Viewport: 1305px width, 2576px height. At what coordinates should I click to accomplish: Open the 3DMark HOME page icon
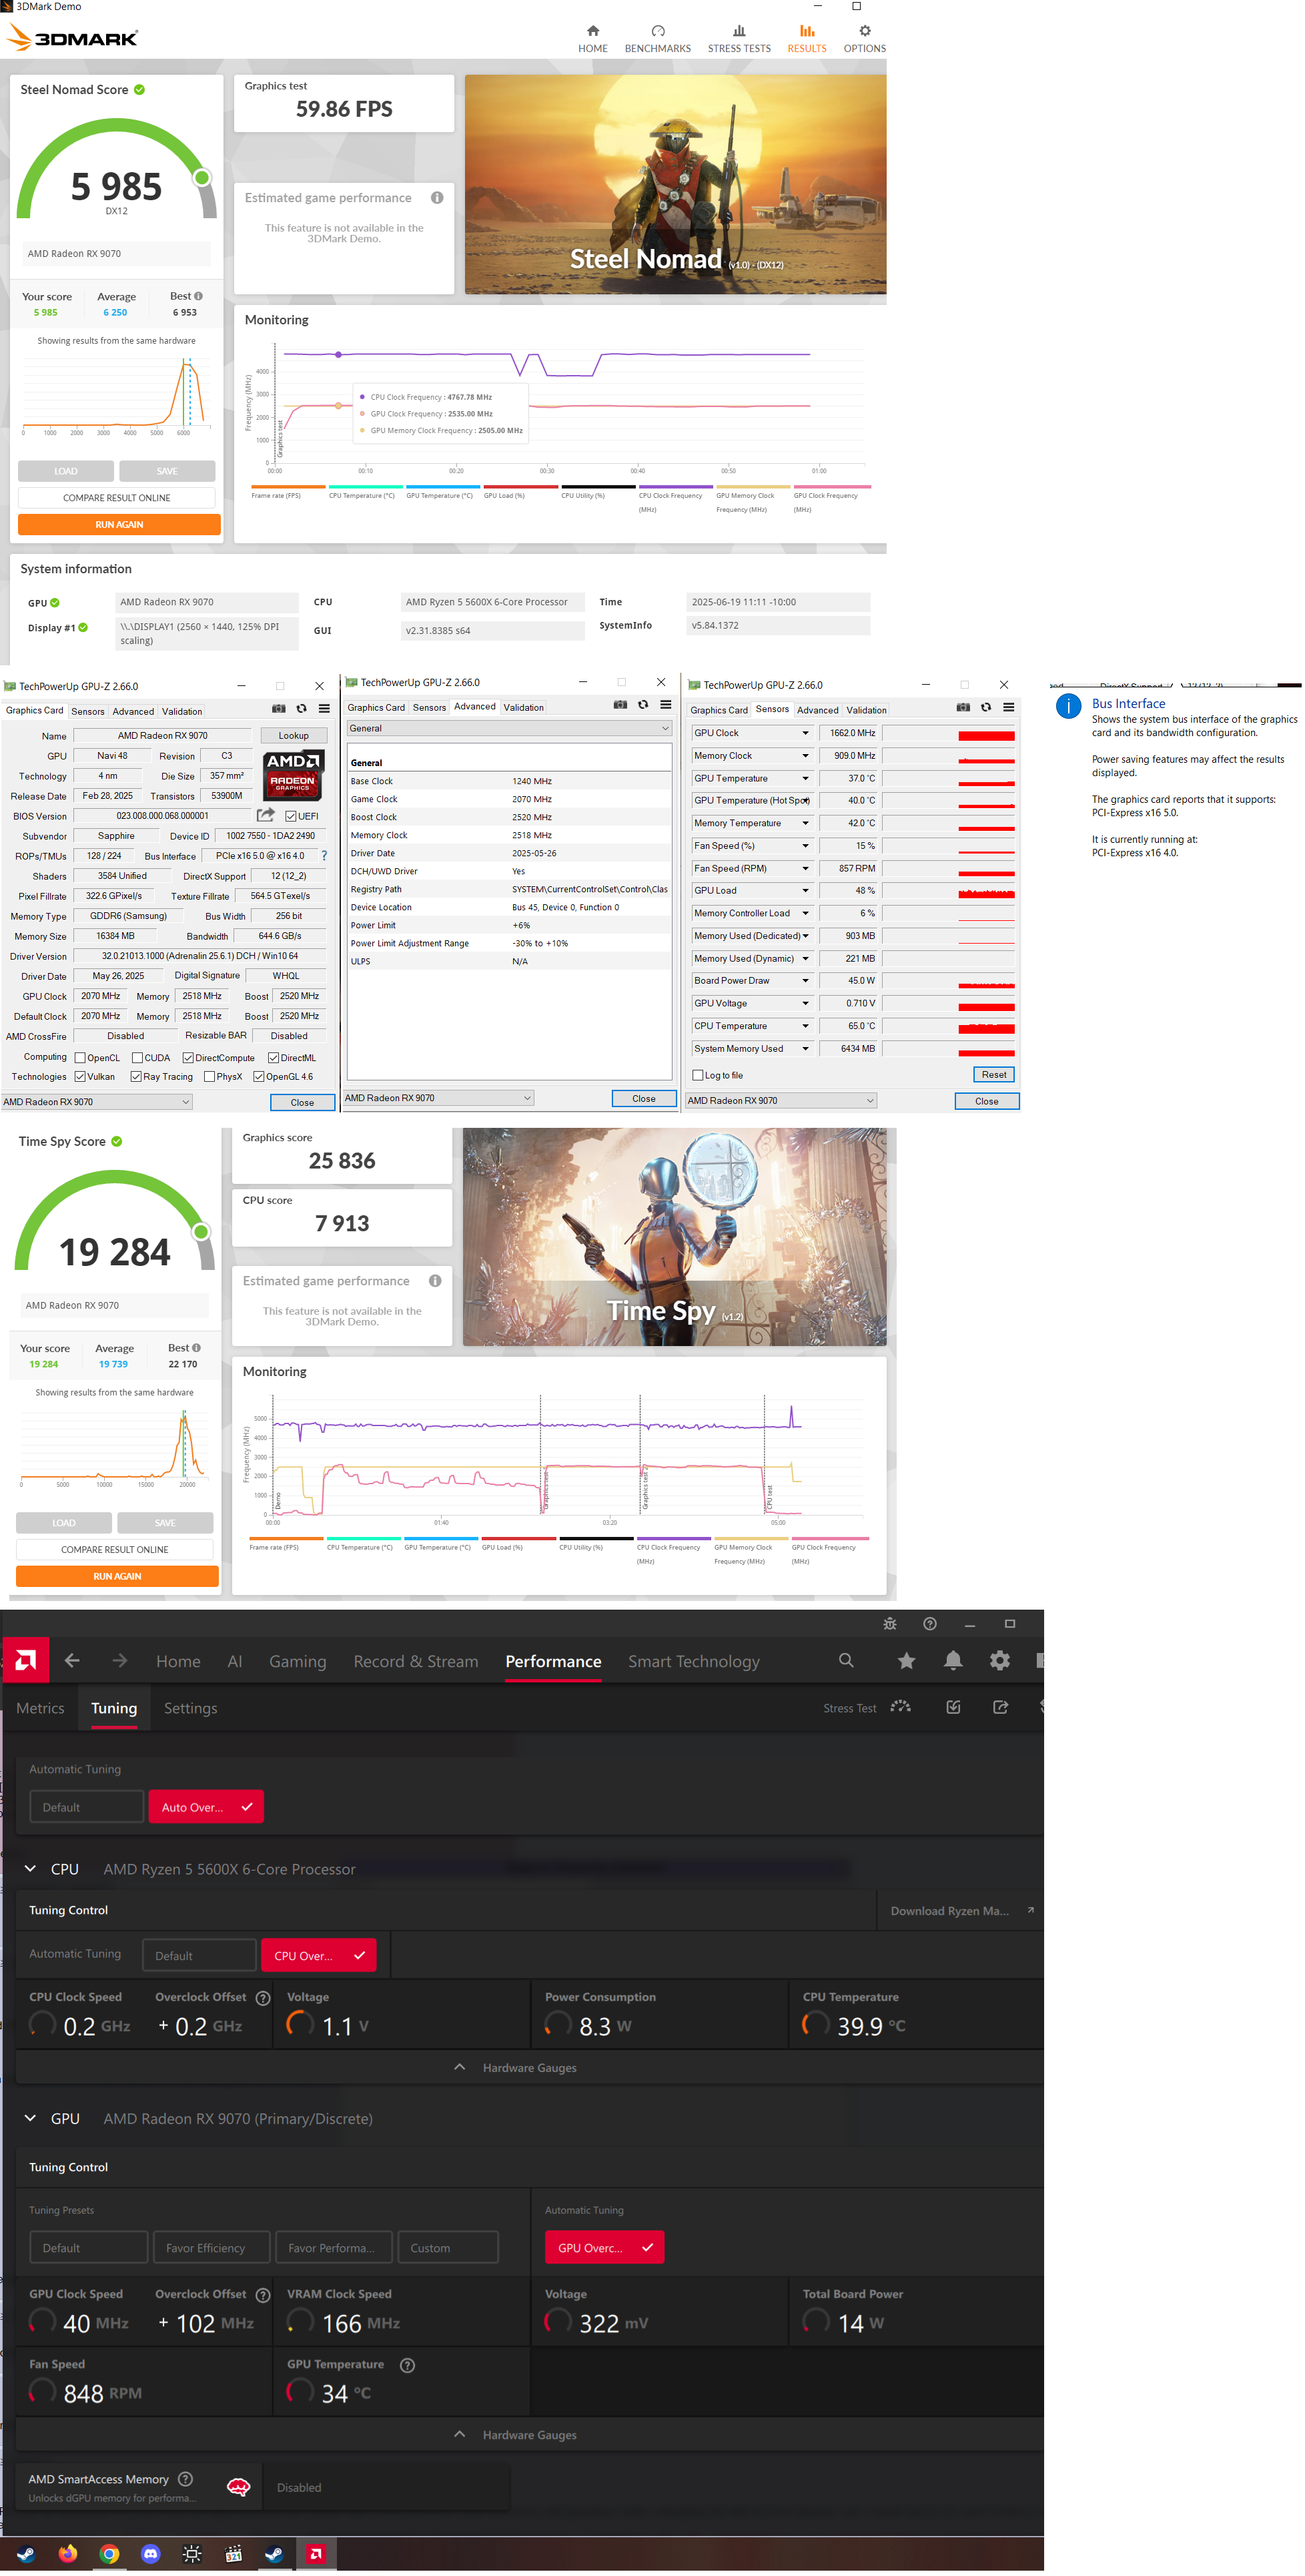point(592,31)
